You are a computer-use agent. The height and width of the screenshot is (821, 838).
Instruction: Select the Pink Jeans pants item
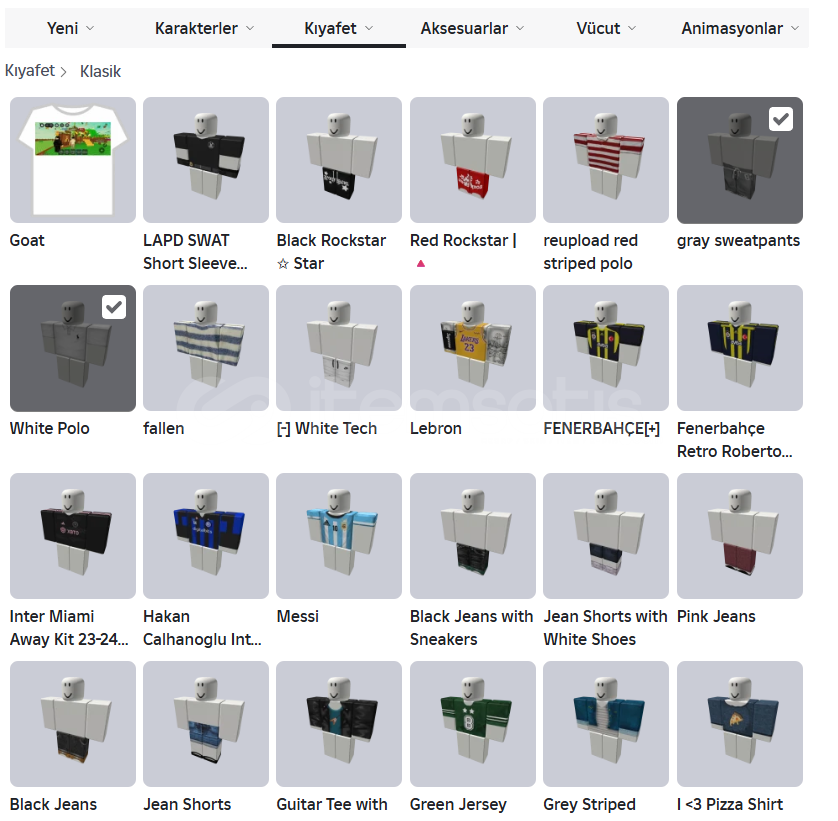[x=740, y=536]
